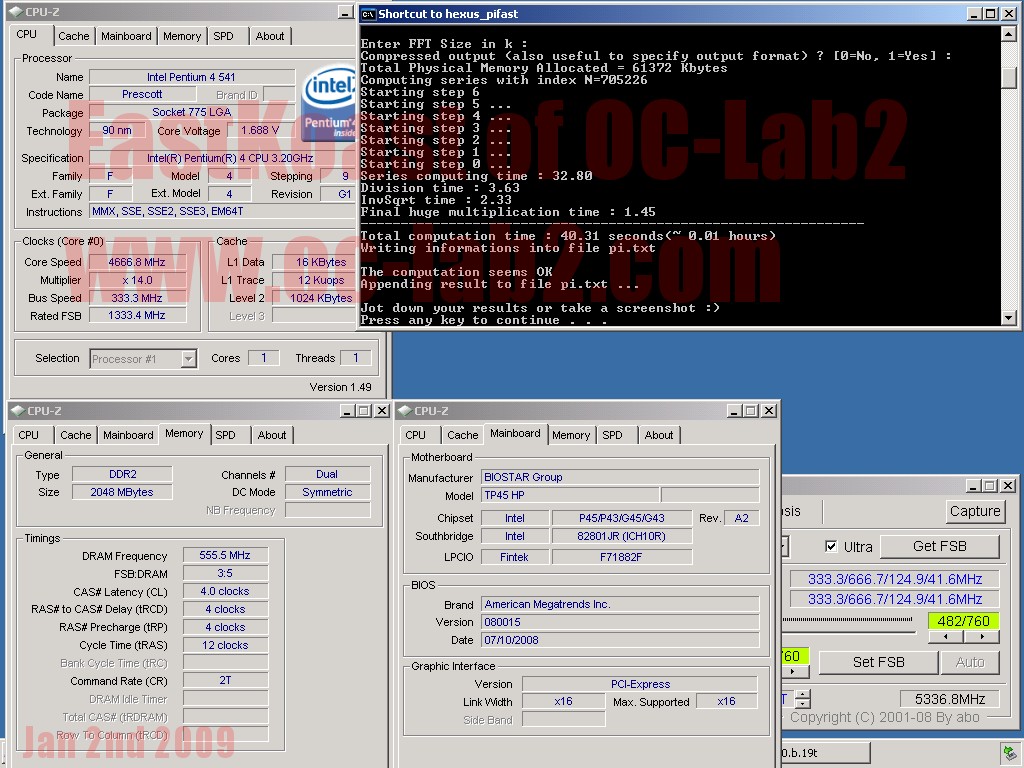Select the CPU tab in the top CPU-Z window

pyautogui.click(x=27, y=35)
